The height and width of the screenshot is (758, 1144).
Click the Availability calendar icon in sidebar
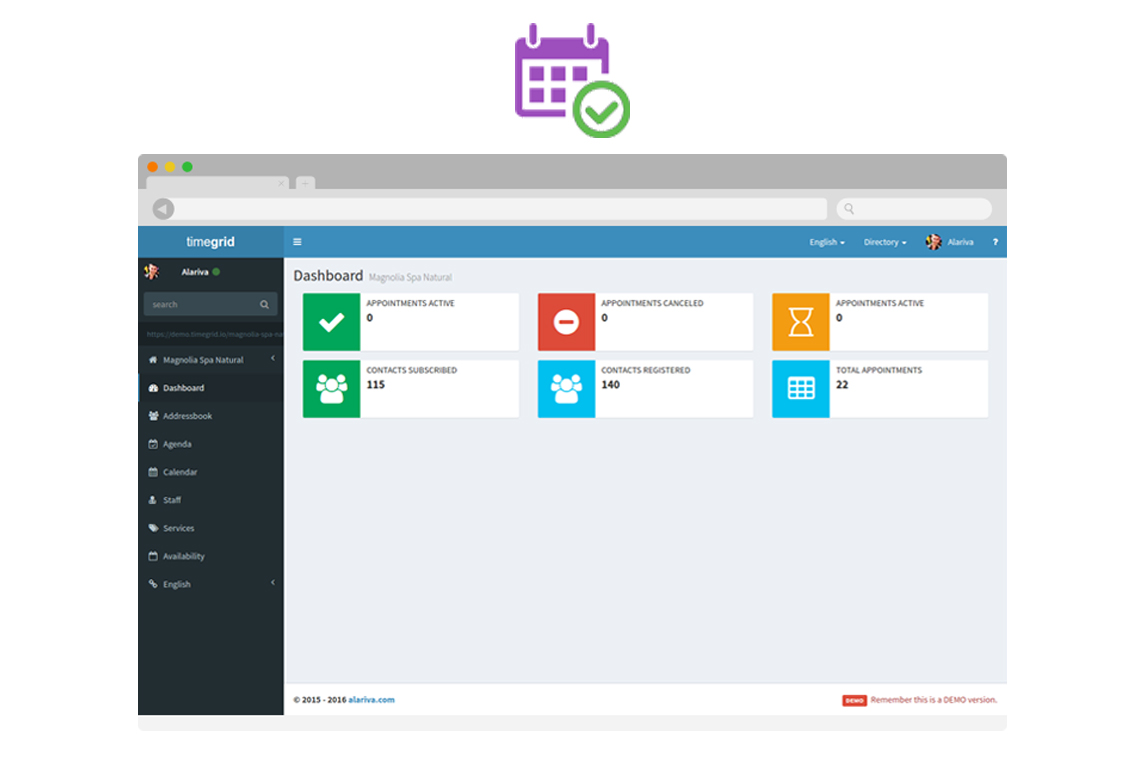click(153, 557)
